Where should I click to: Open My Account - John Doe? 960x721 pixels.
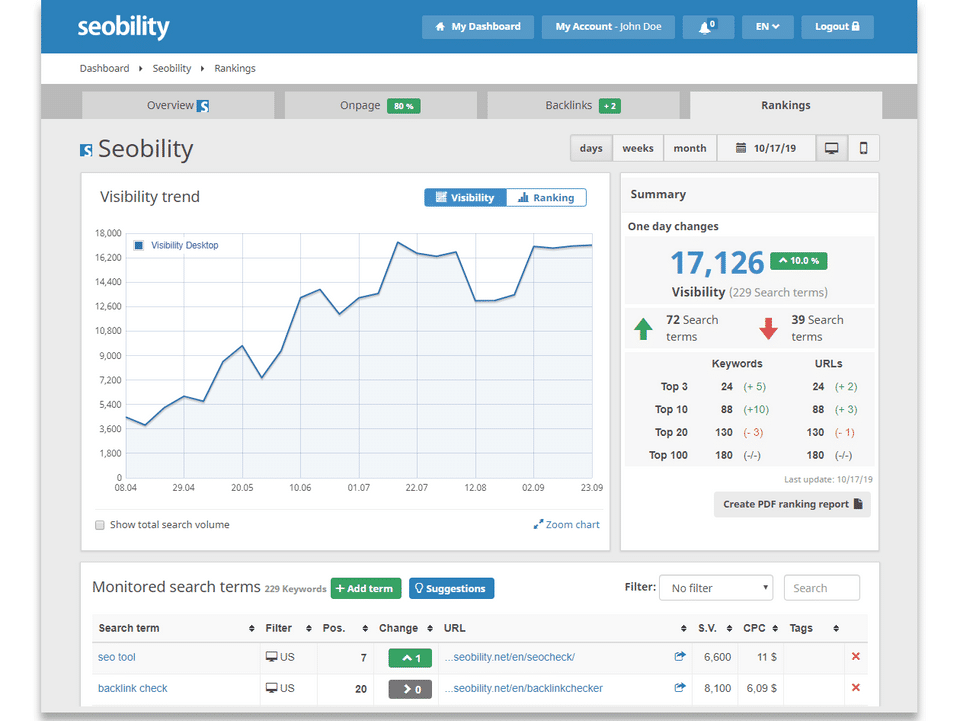[x=608, y=27]
